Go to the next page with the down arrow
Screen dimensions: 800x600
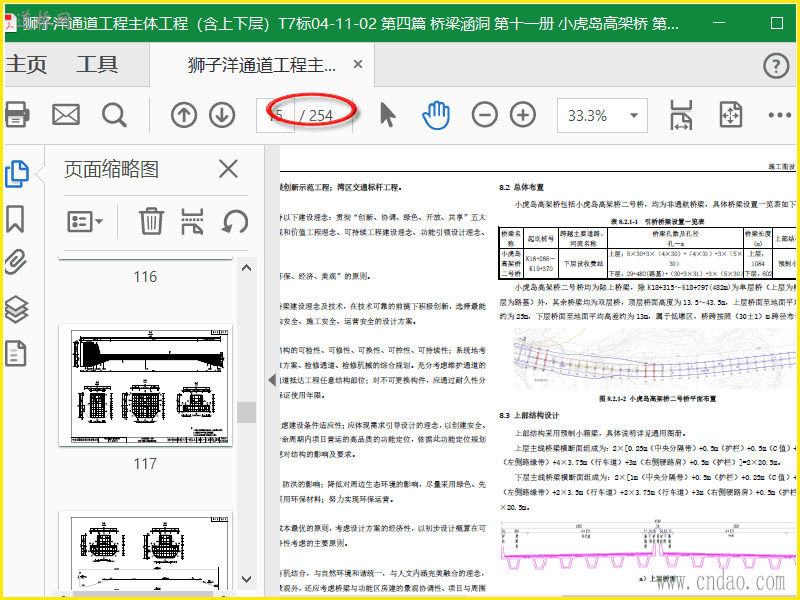point(222,115)
